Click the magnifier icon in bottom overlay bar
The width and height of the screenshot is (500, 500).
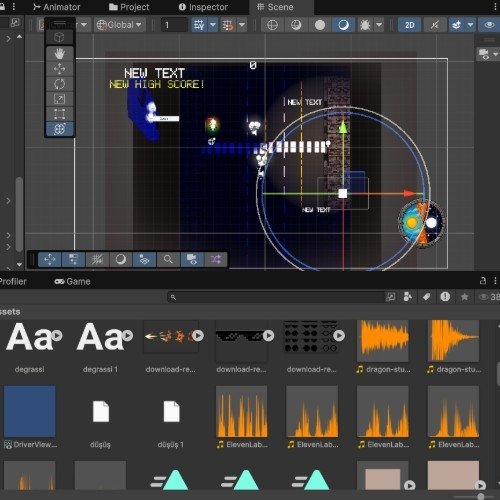pos(168,259)
